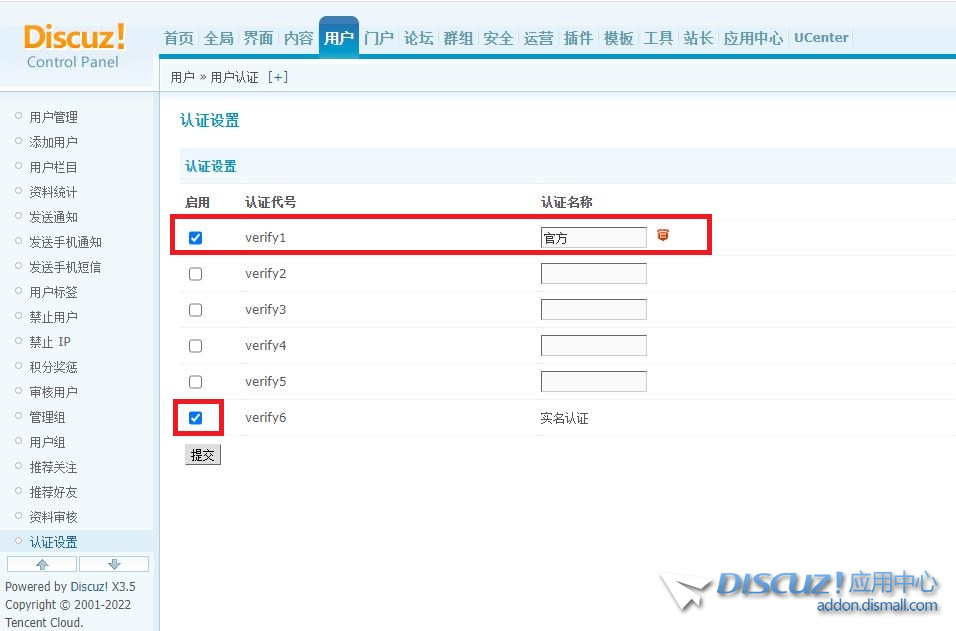956x631 pixels.
Task: Focus the verify2 认证名称 text box
Action: pyautogui.click(x=593, y=274)
